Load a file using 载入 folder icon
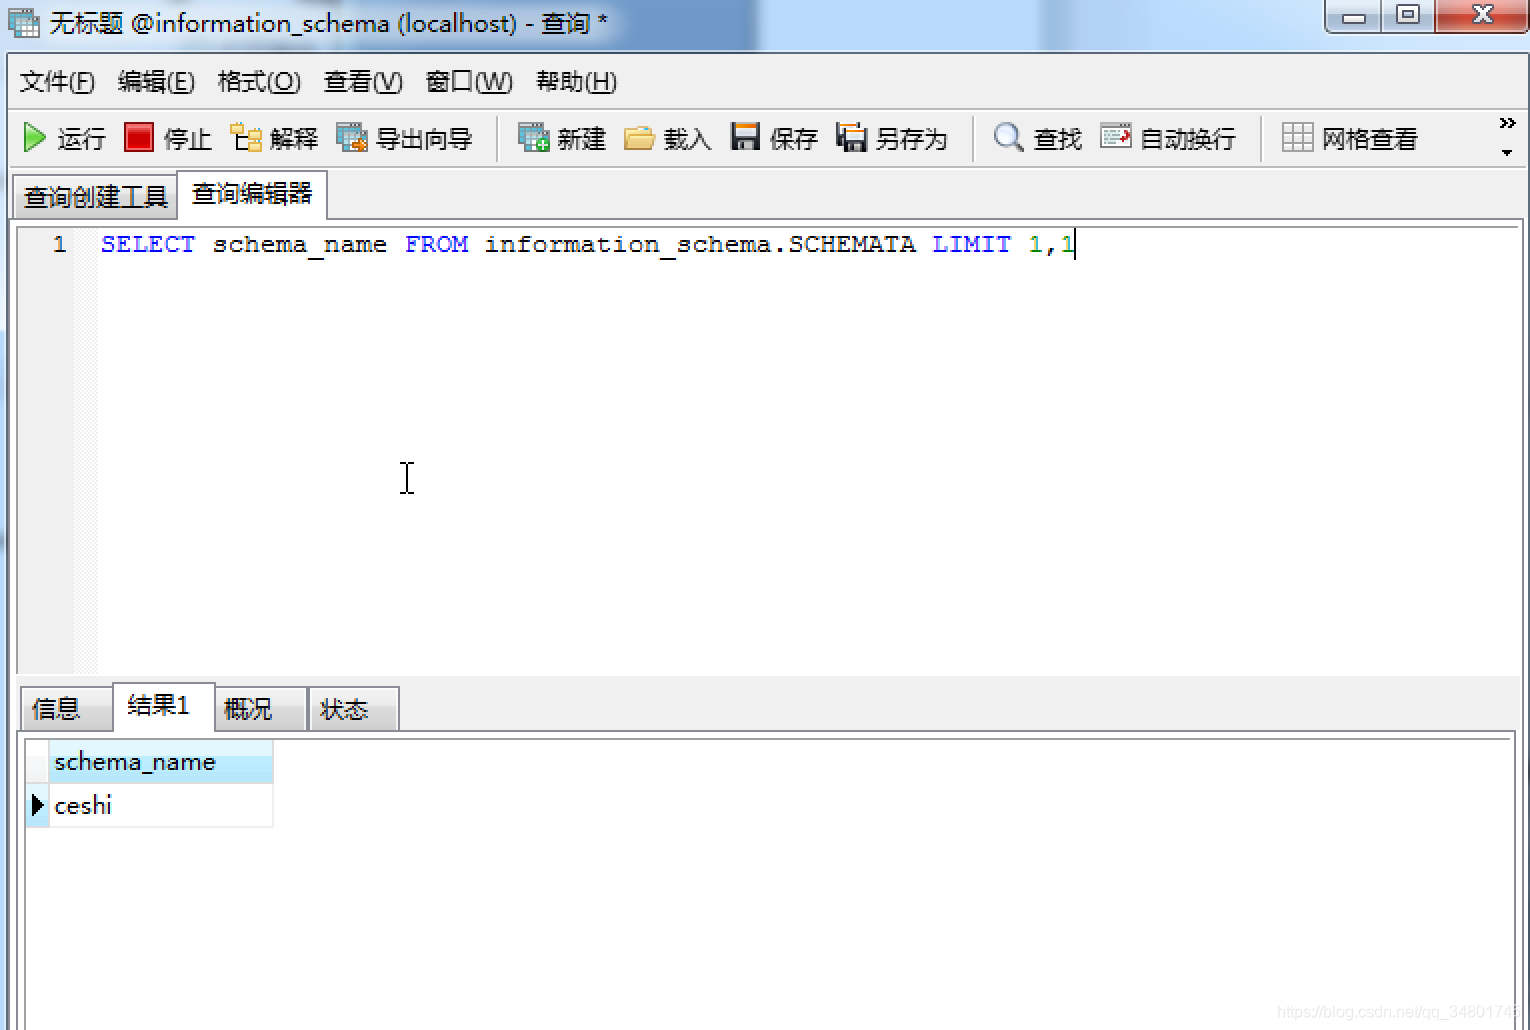The height and width of the screenshot is (1030, 1530). pos(639,137)
